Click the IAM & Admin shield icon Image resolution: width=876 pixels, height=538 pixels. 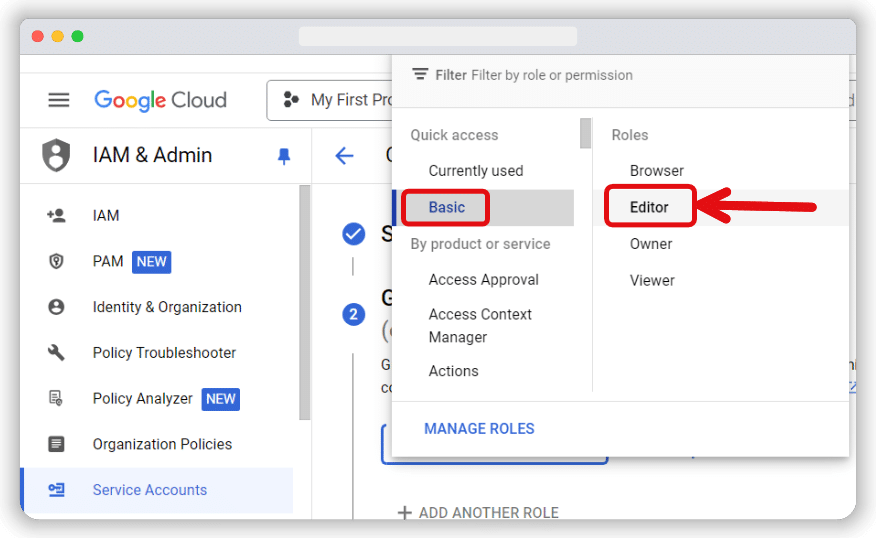[56, 155]
